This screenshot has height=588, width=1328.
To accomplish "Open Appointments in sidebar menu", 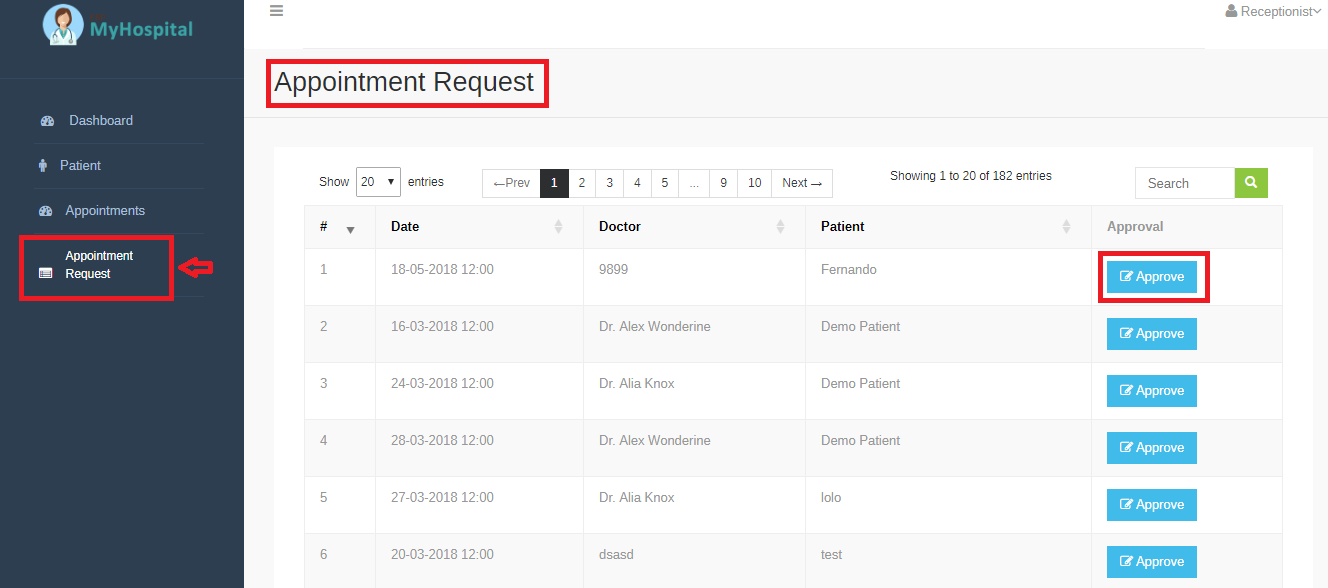I will pyautogui.click(x=105, y=211).
